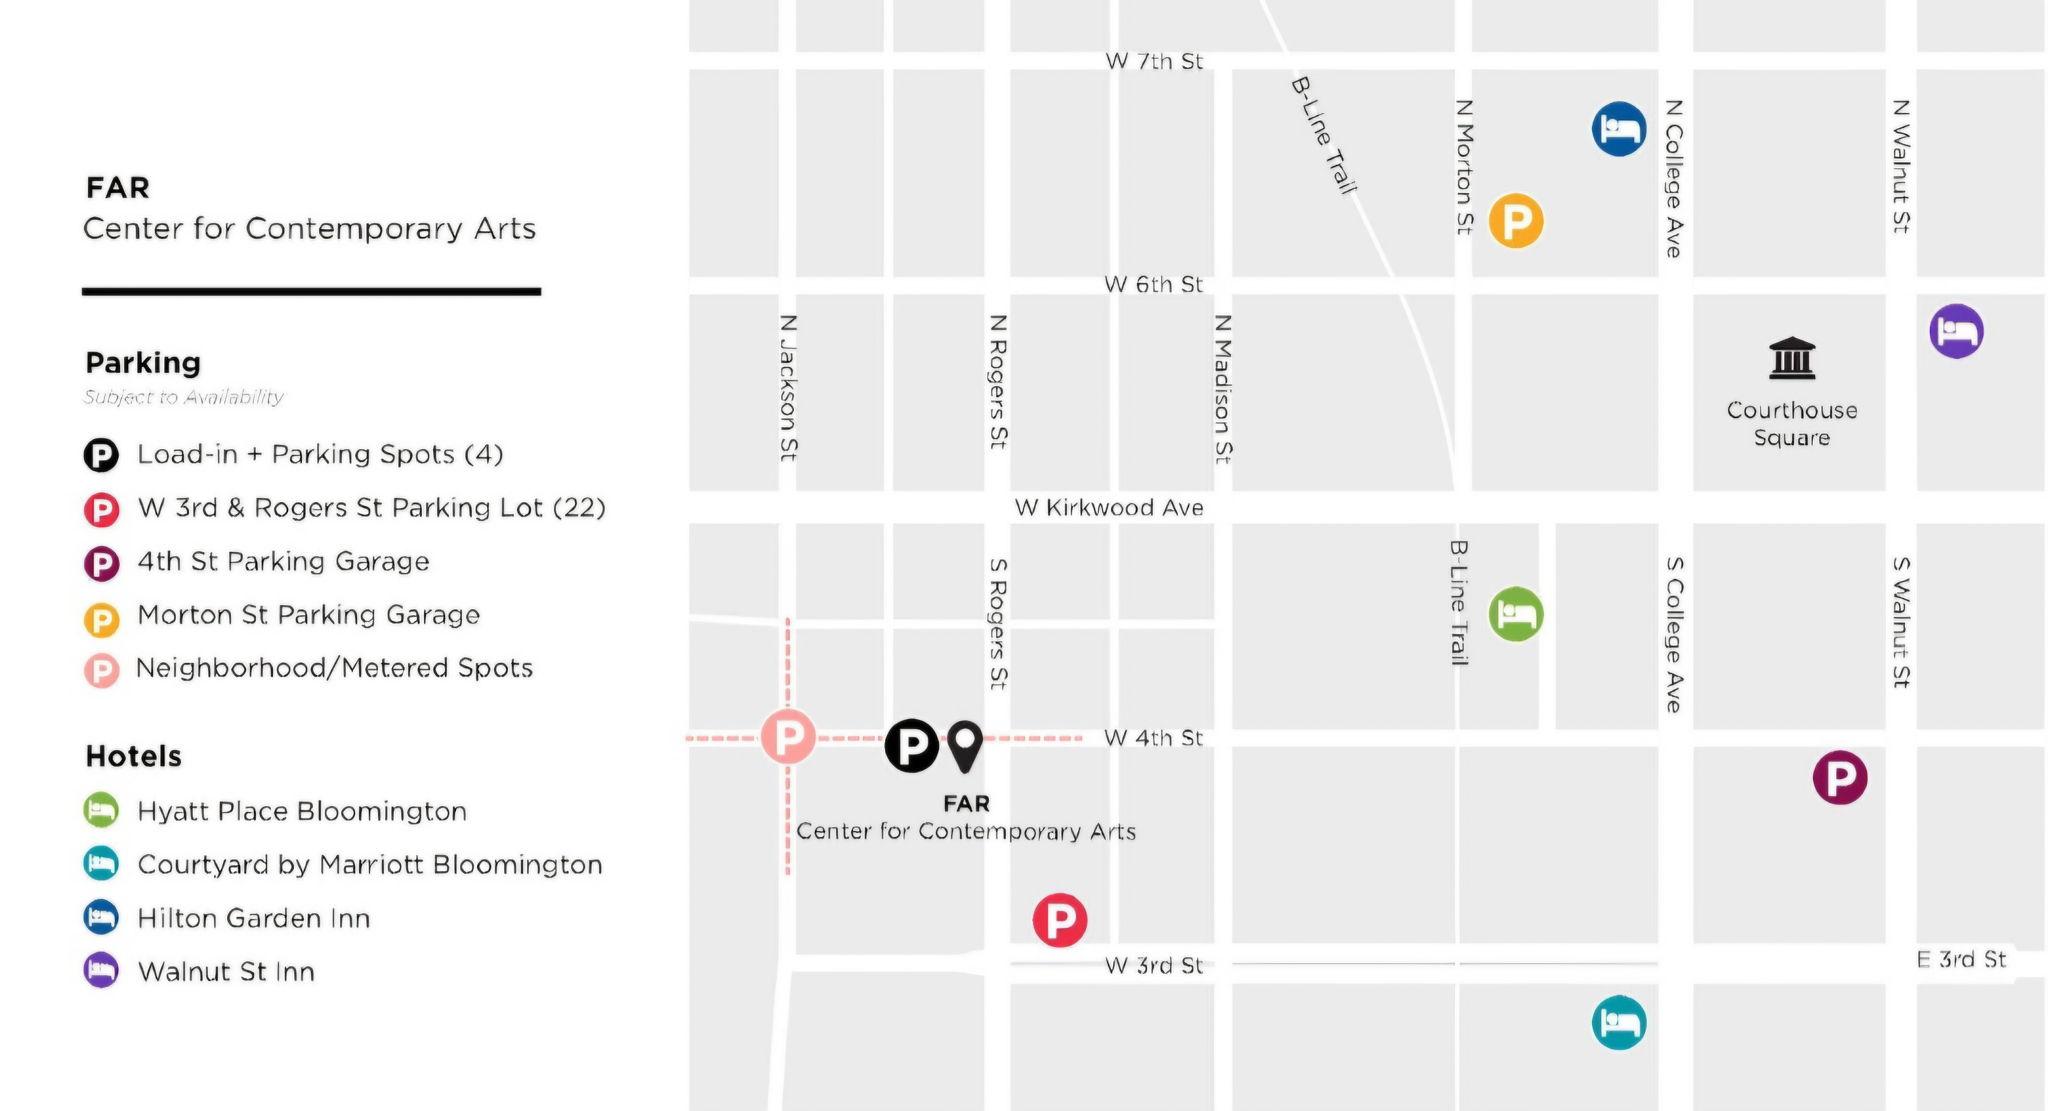This screenshot has width=2048, height=1111.
Task: Click the yellow Morton St legend icon
Action: tap(101, 619)
